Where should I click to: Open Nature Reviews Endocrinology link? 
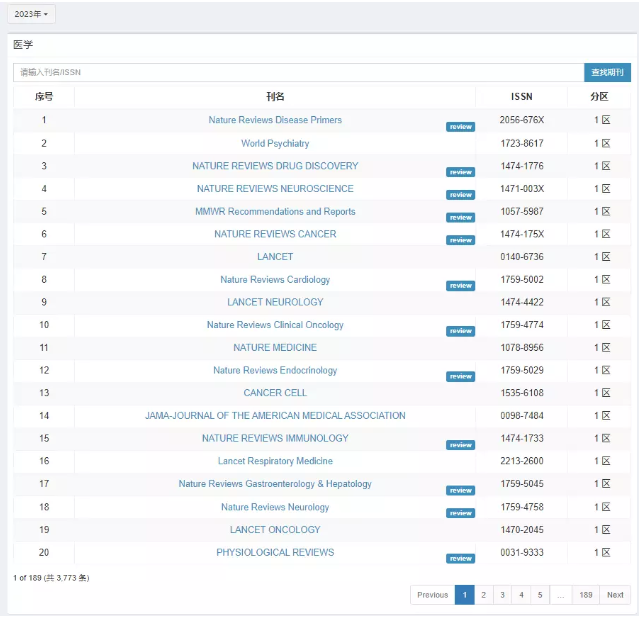(x=275, y=371)
